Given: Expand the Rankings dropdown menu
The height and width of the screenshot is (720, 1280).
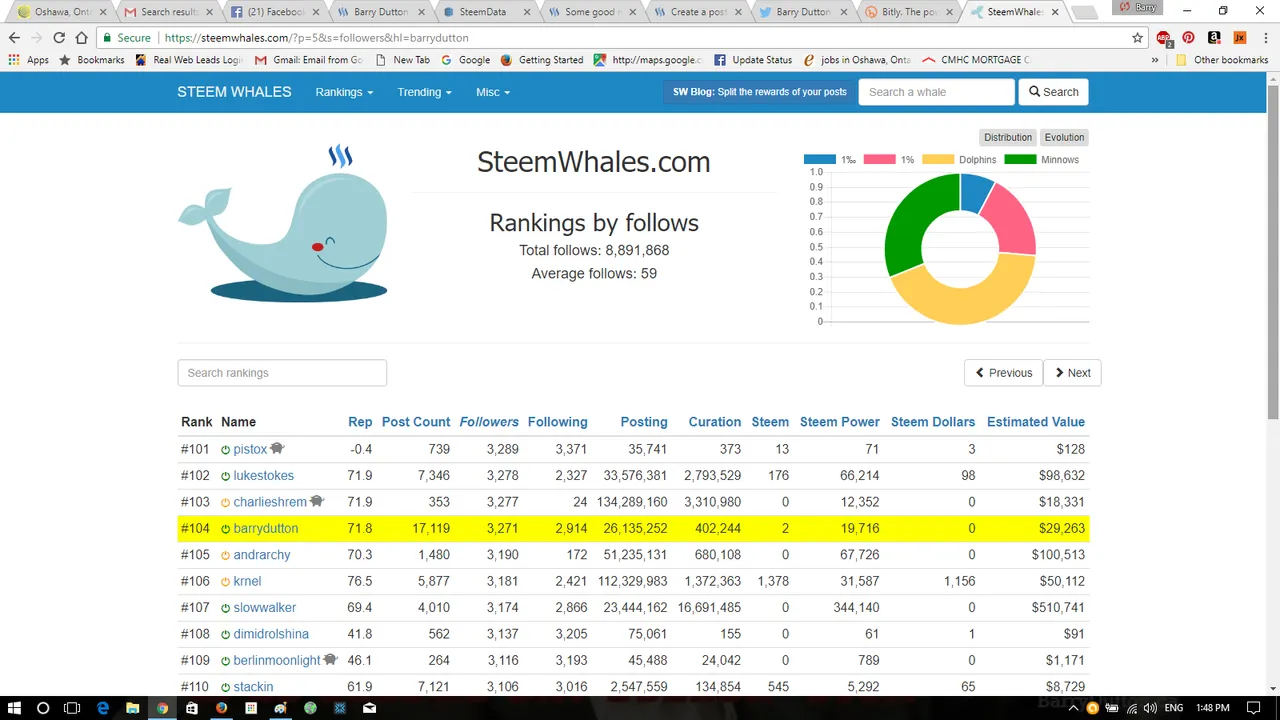Looking at the screenshot, I should [x=344, y=92].
